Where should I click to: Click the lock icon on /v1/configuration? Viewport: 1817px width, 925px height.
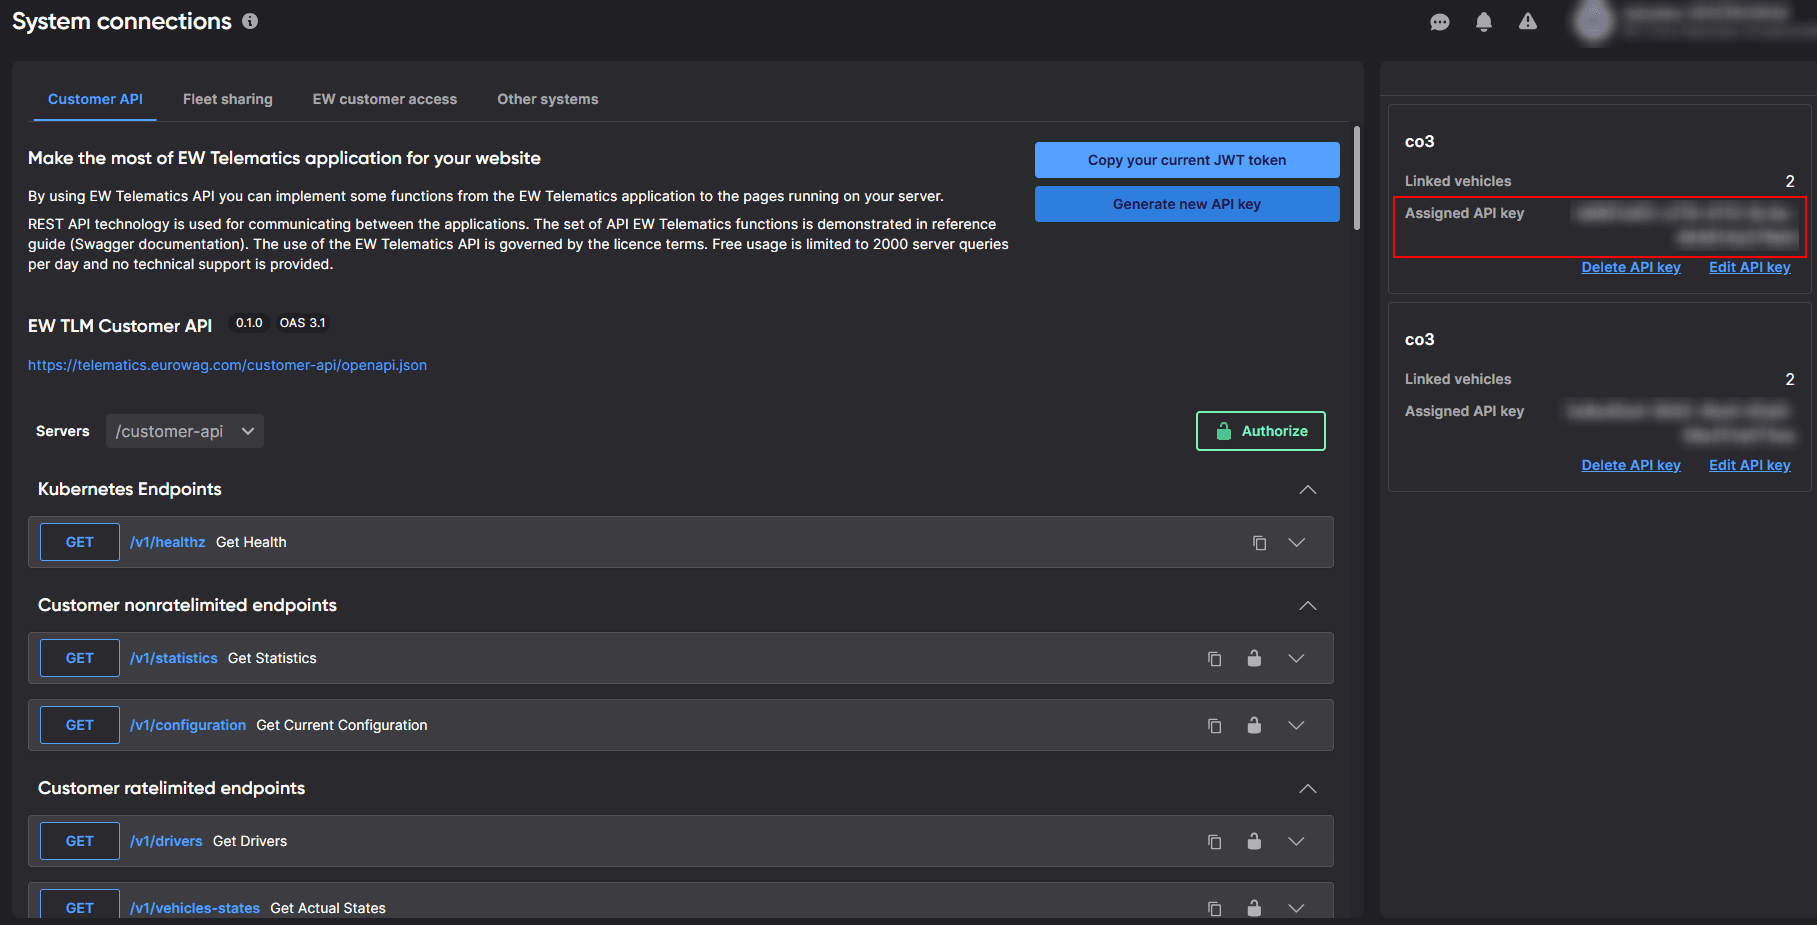pos(1254,725)
